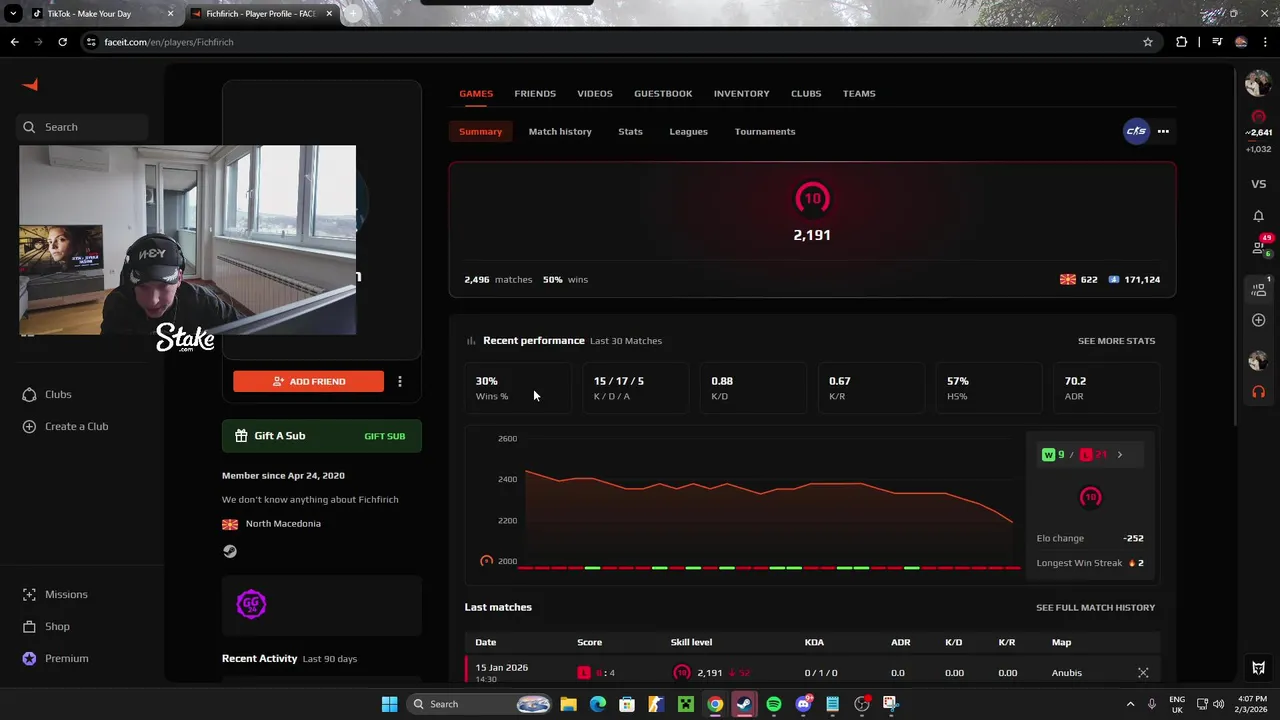Click the Gift Sub button

click(x=385, y=436)
